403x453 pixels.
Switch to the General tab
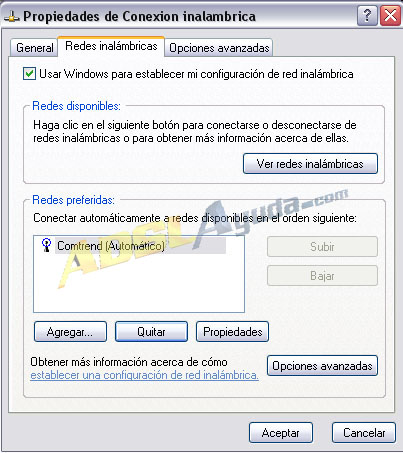coord(34,48)
